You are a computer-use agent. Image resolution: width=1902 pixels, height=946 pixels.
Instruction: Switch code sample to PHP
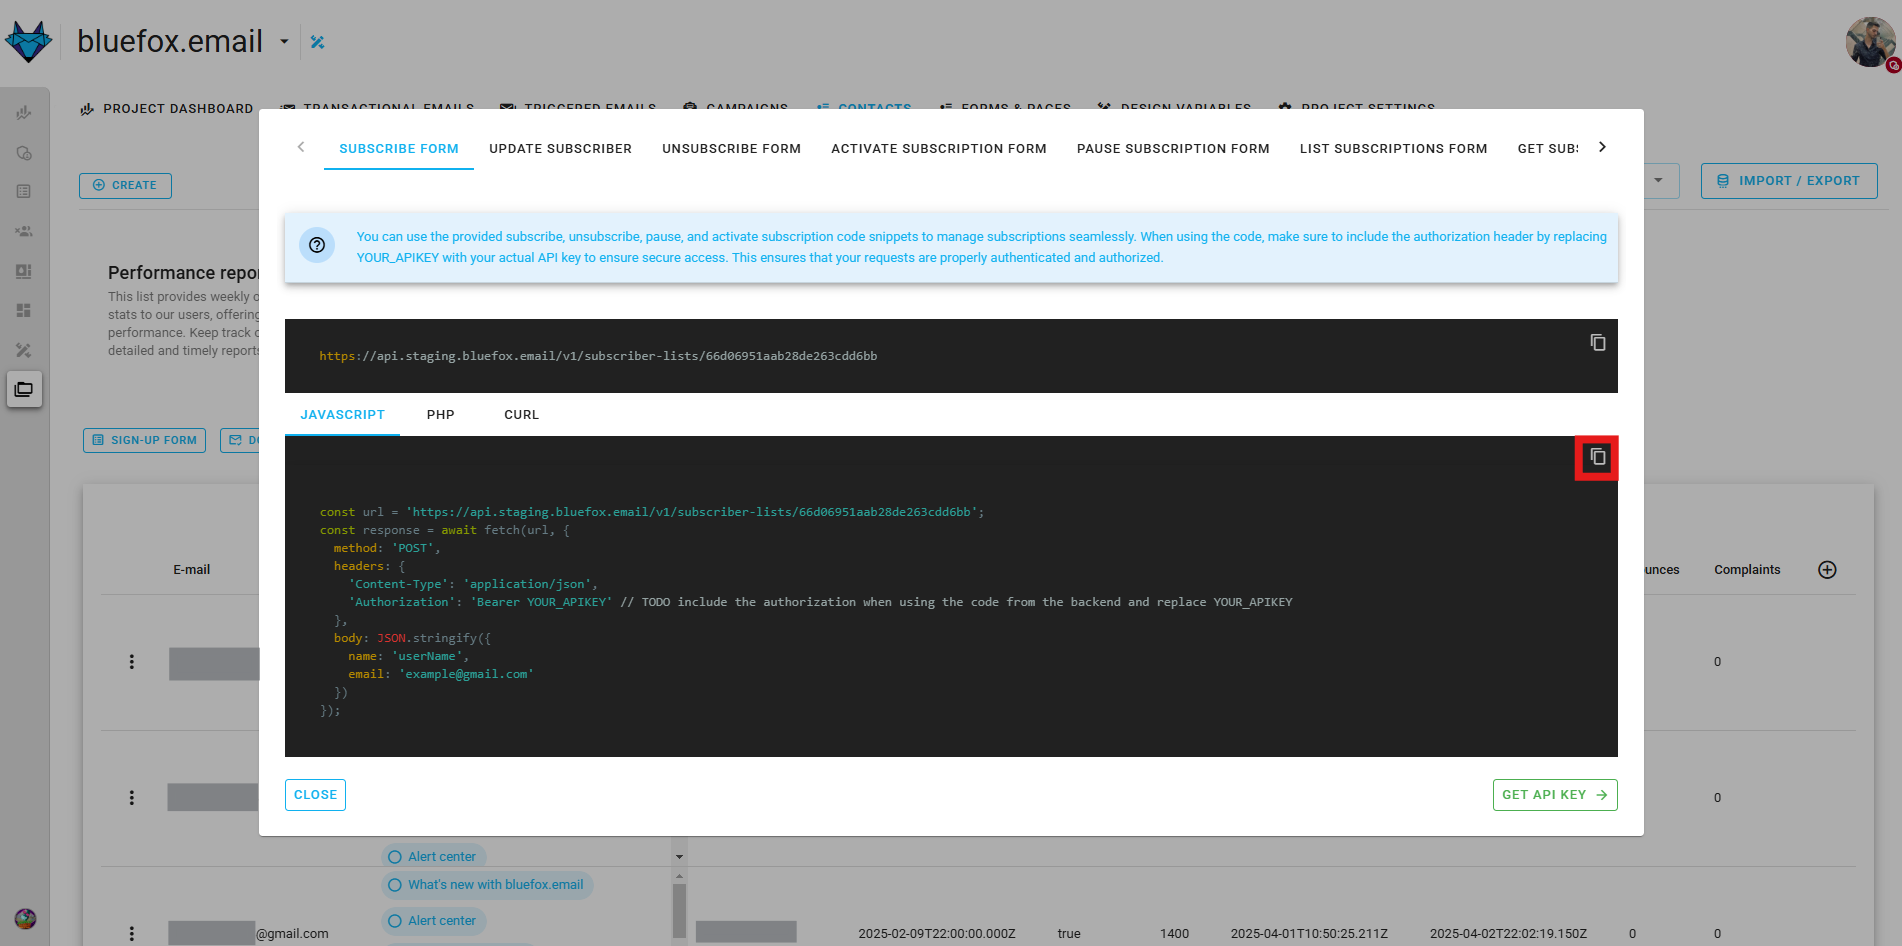tap(440, 415)
